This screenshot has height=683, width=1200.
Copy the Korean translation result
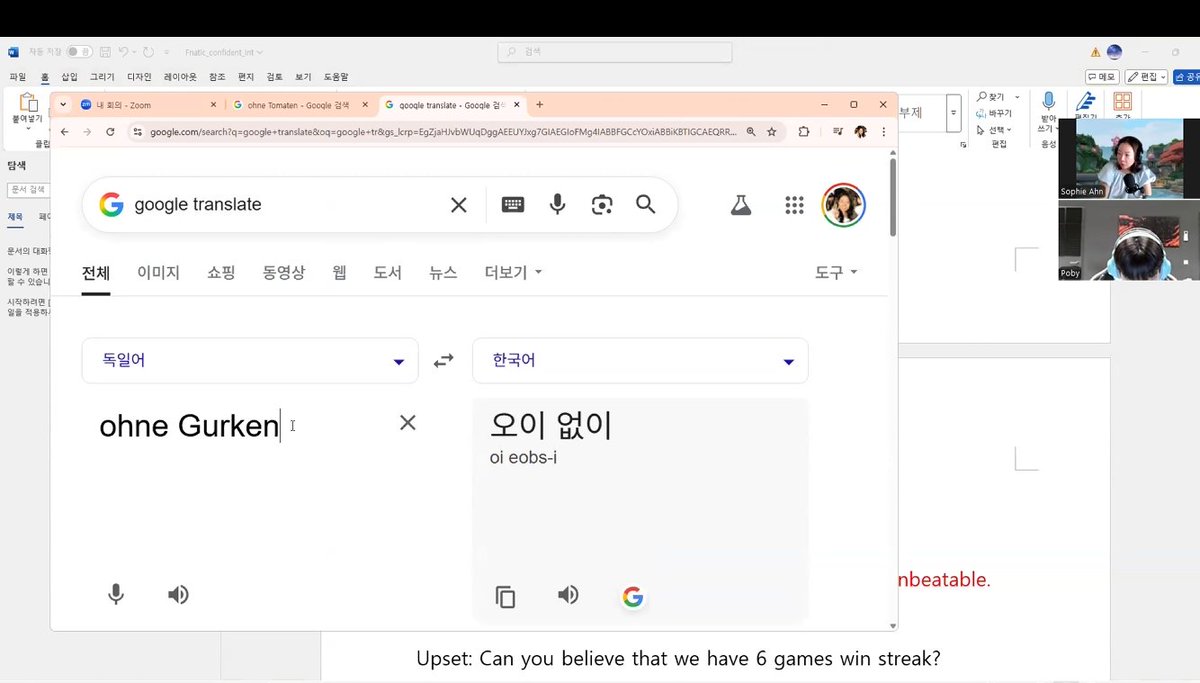point(505,595)
